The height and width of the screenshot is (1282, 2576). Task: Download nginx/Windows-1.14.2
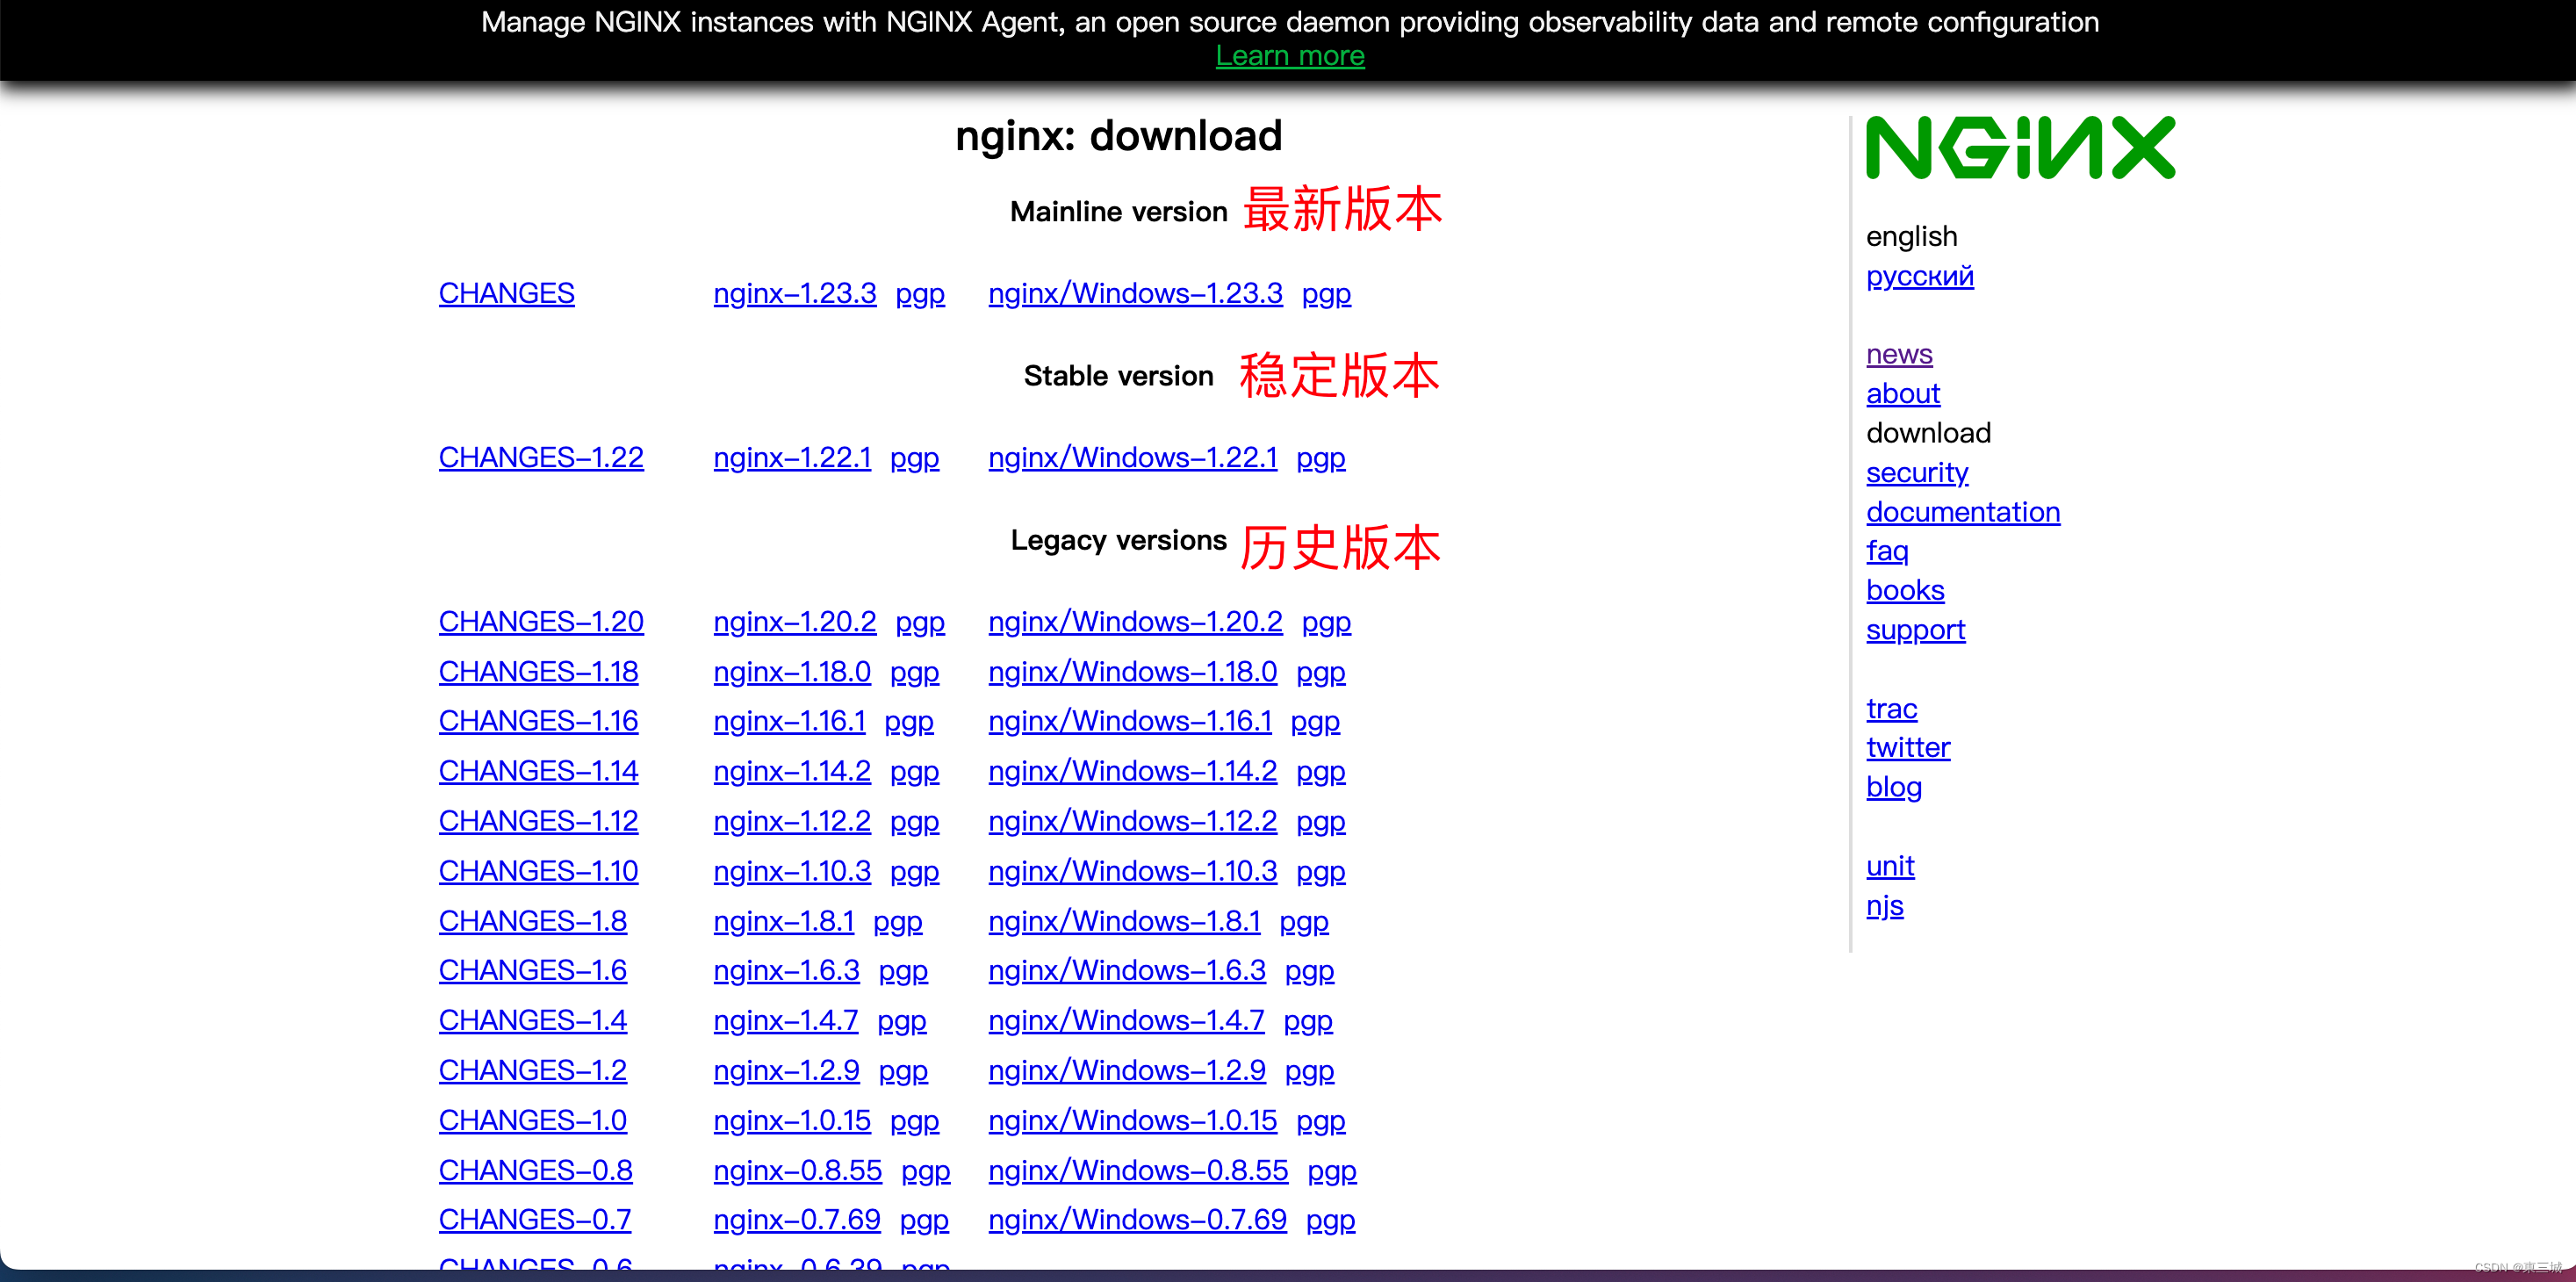pyautogui.click(x=1132, y=770)
